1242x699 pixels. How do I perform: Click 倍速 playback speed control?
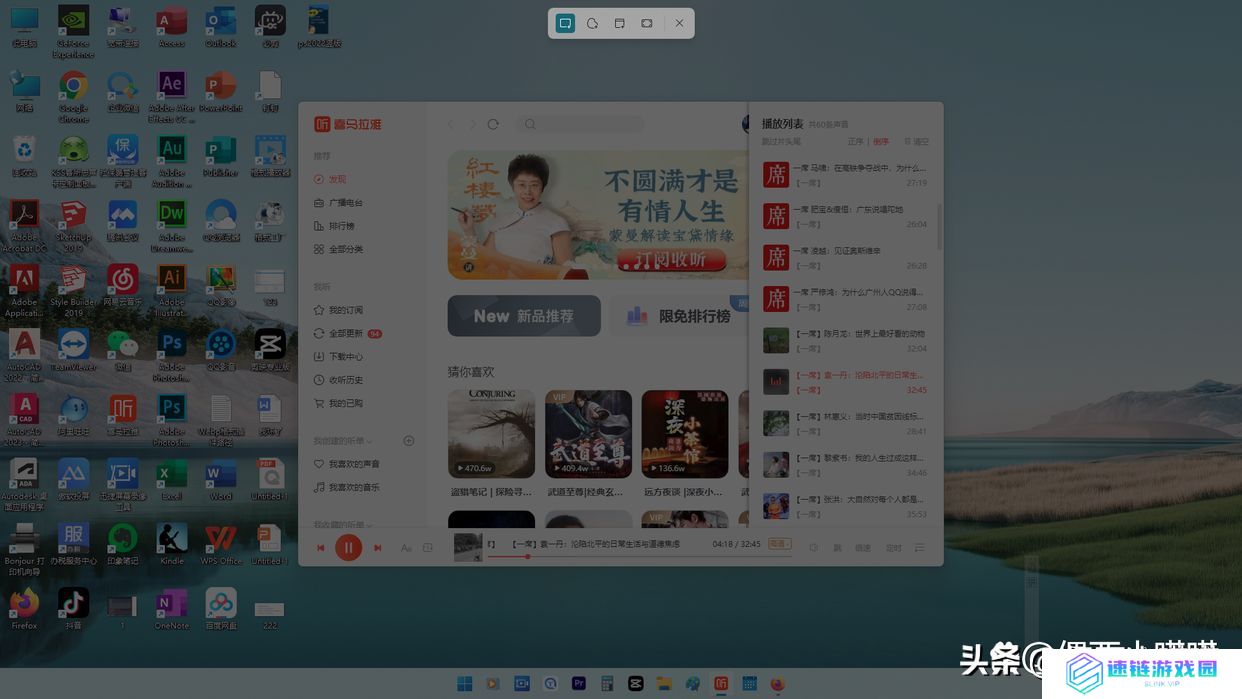tap(863, 548)
